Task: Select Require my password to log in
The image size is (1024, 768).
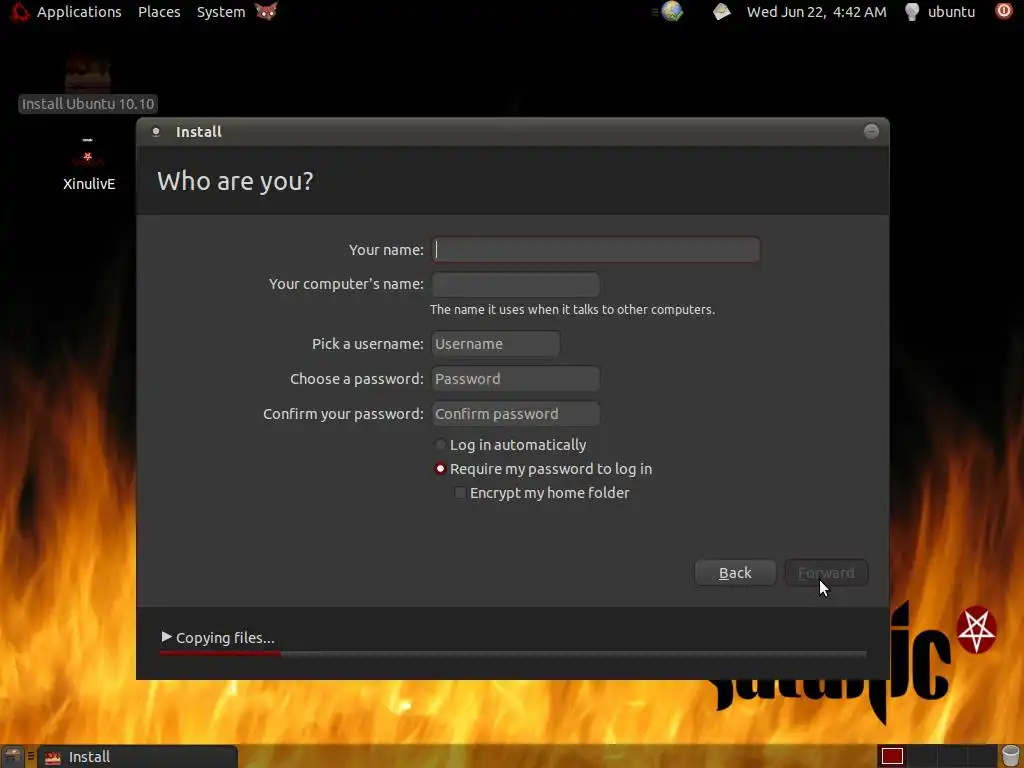Action: 544,469
